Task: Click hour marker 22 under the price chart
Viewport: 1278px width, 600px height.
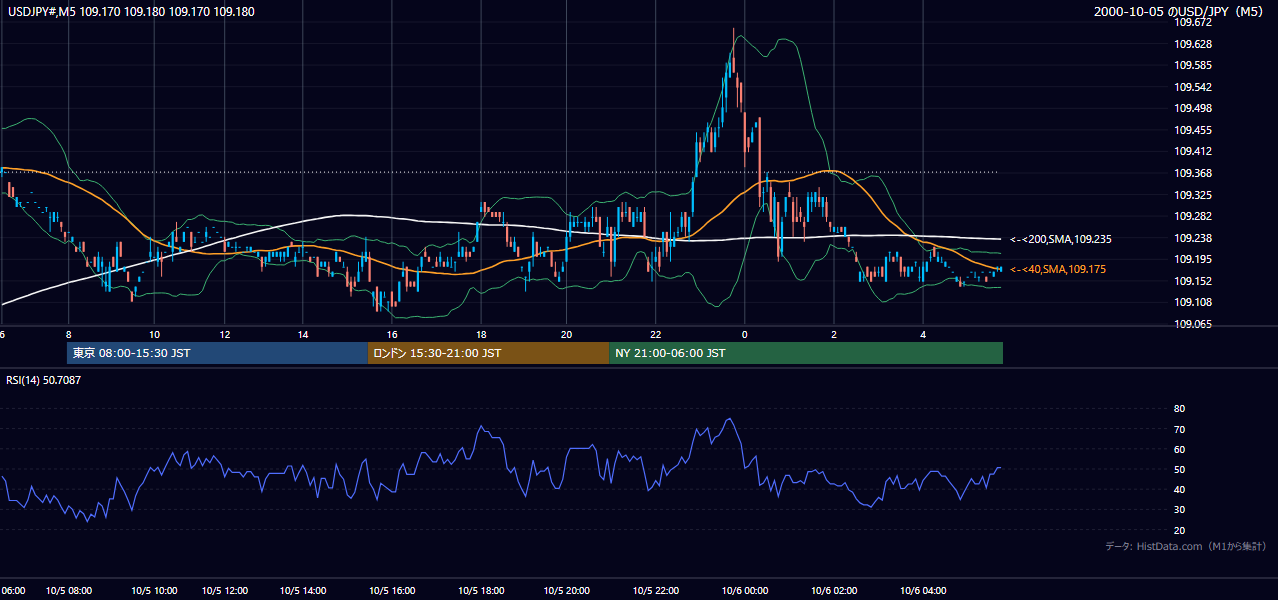Action: click(x=656, y=335)
